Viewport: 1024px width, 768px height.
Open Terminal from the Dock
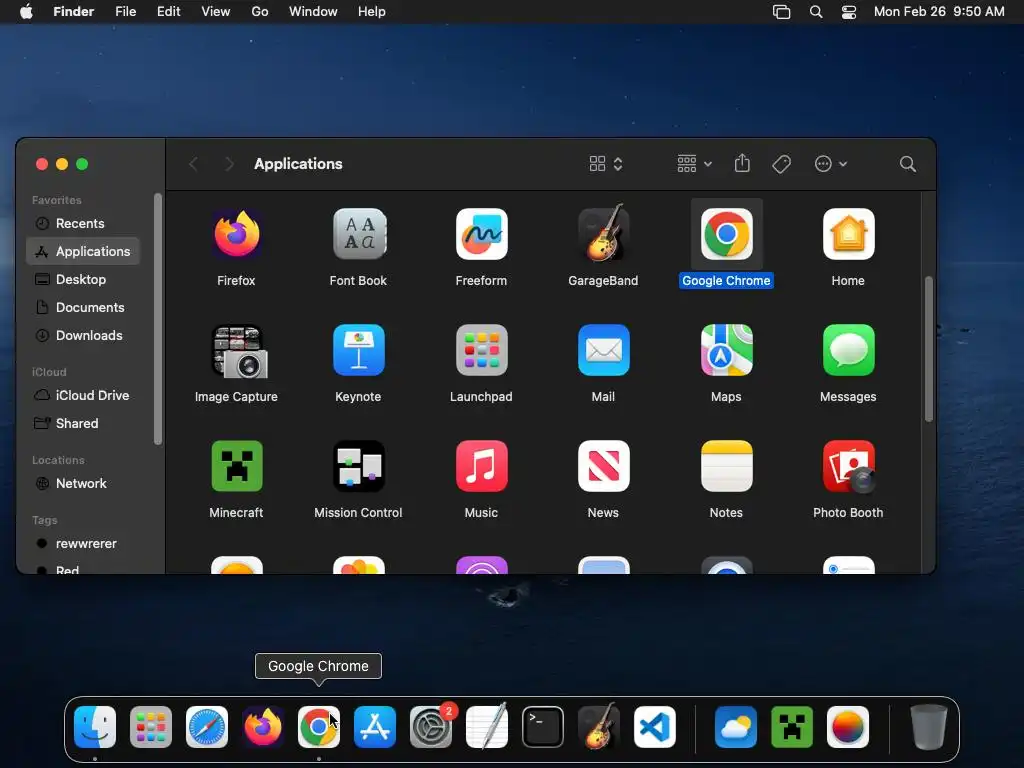coord(543,727)
